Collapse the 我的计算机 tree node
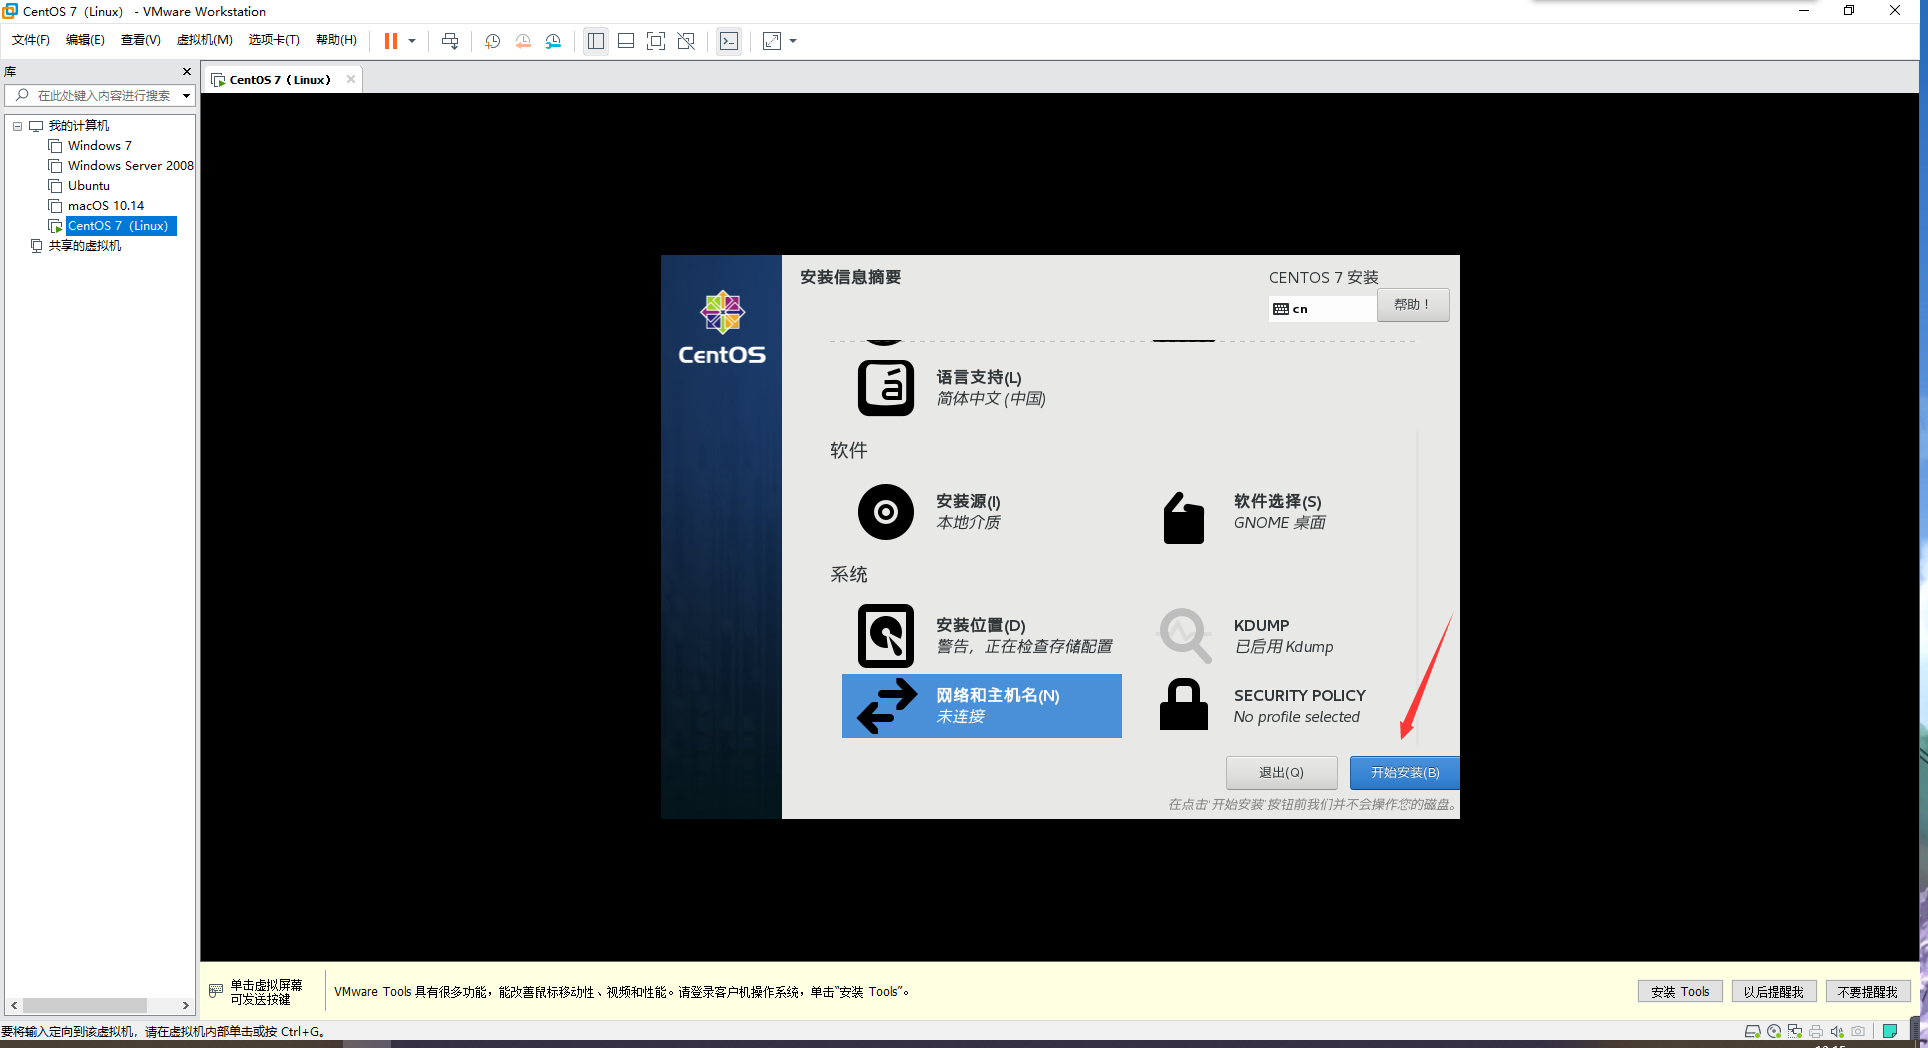Screen dimensions: 1928x1048 pos(17,126)
